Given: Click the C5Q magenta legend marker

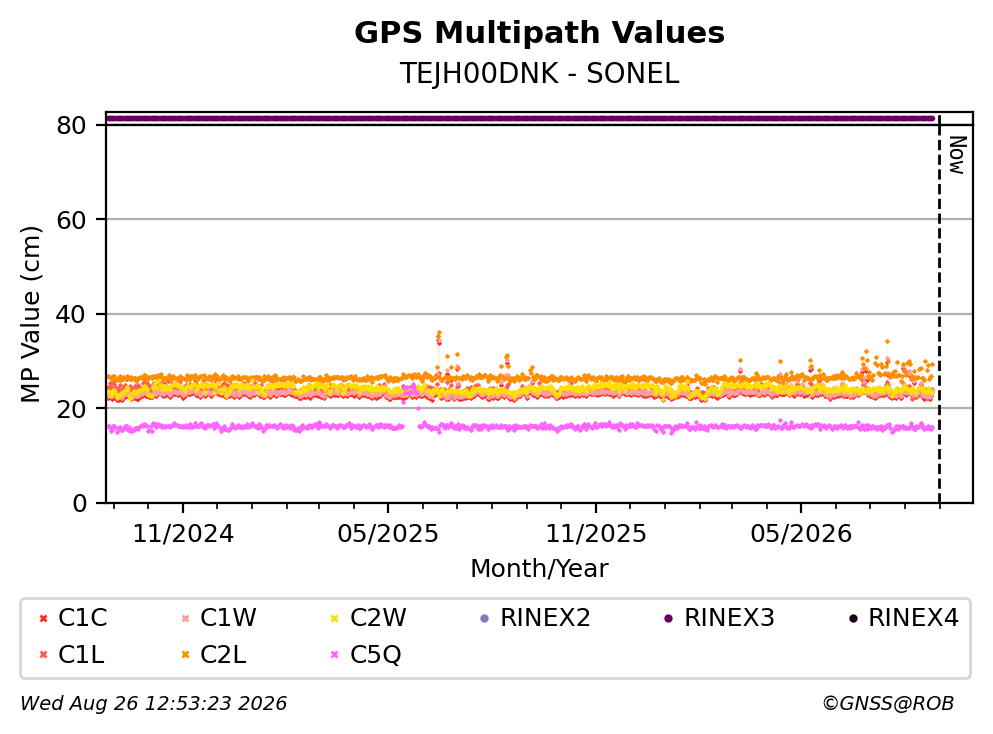Looking at the screenshot, I should click(334, 655).
